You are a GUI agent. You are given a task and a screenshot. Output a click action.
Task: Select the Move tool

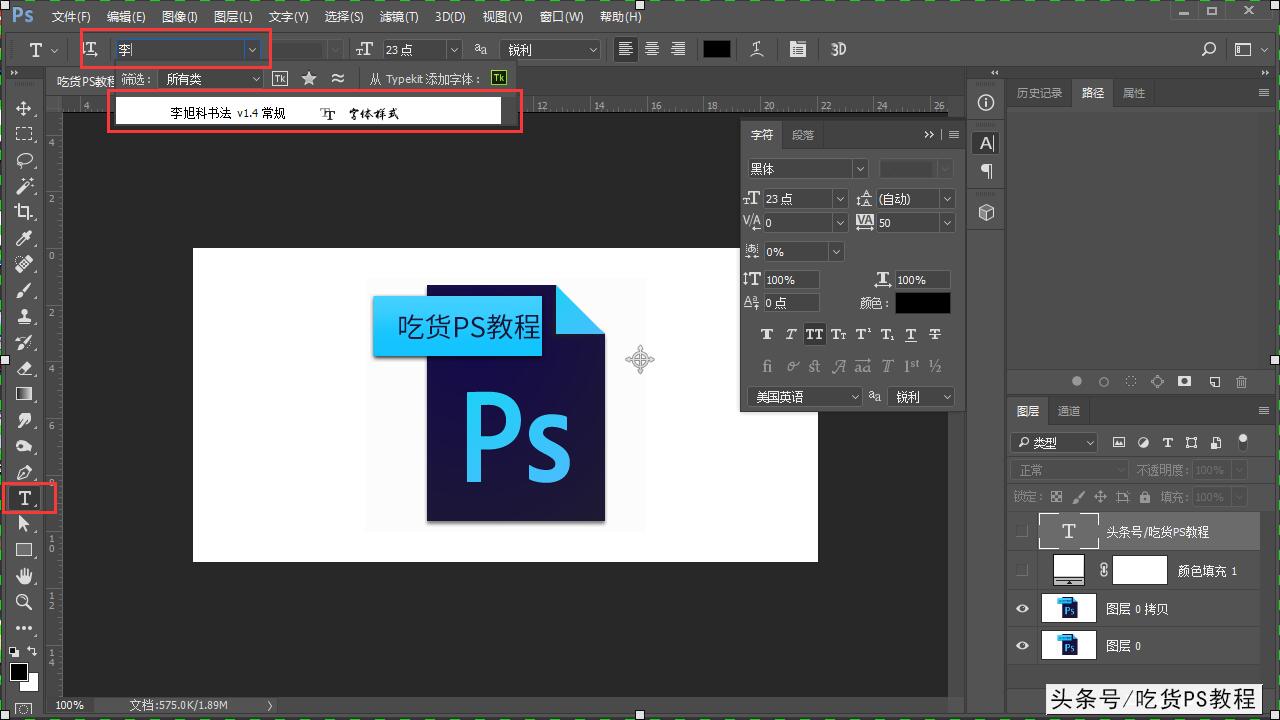[x=24, y=108]
